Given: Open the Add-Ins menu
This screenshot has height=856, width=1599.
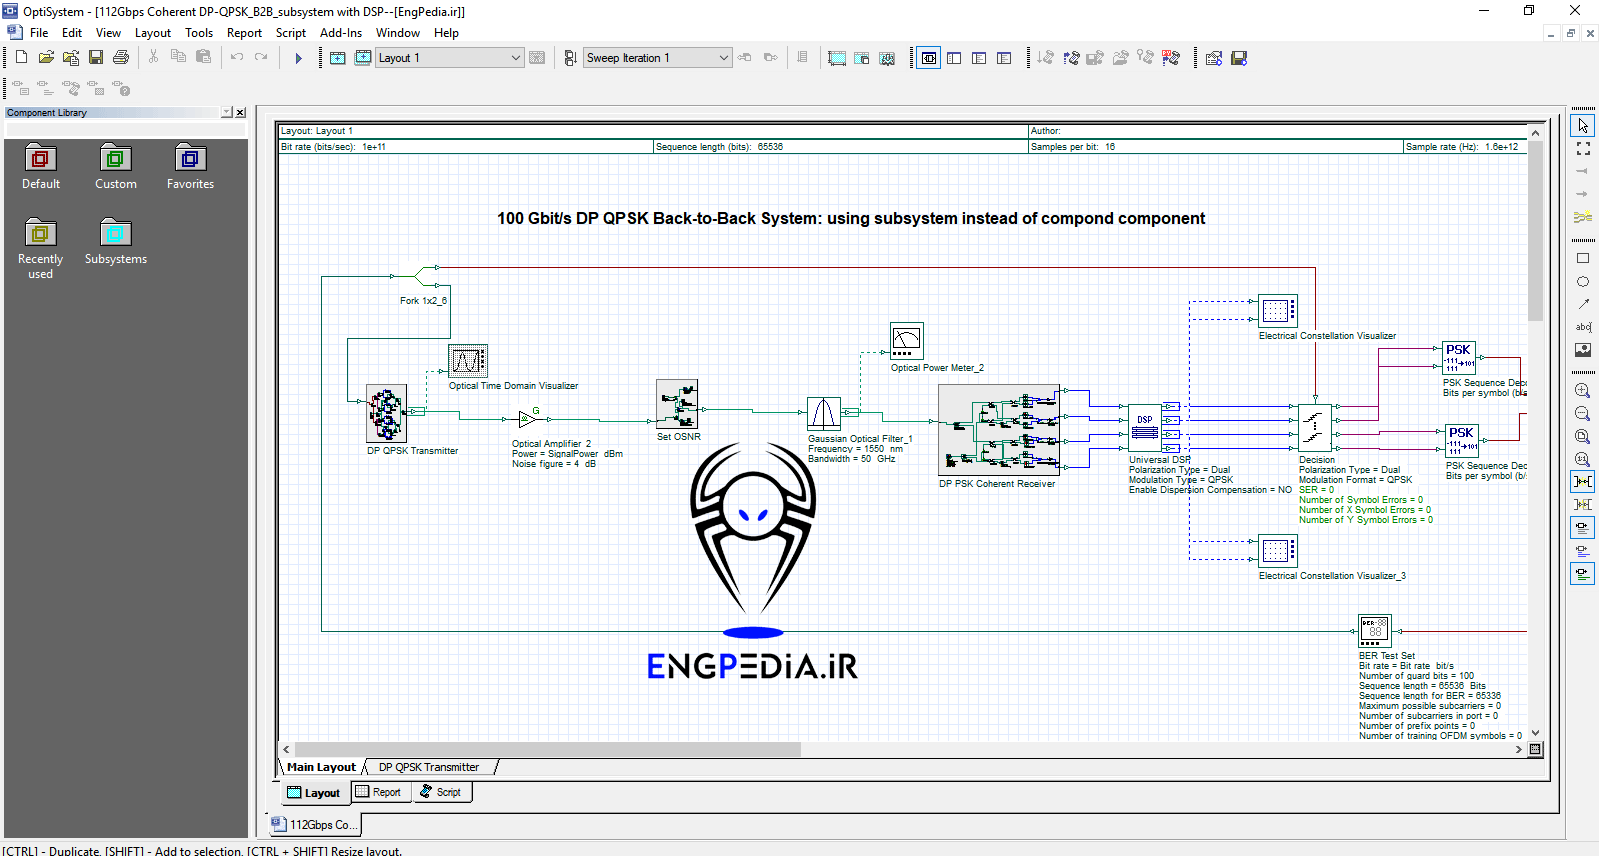Looking at the screenshot, I should click(341, 33).
